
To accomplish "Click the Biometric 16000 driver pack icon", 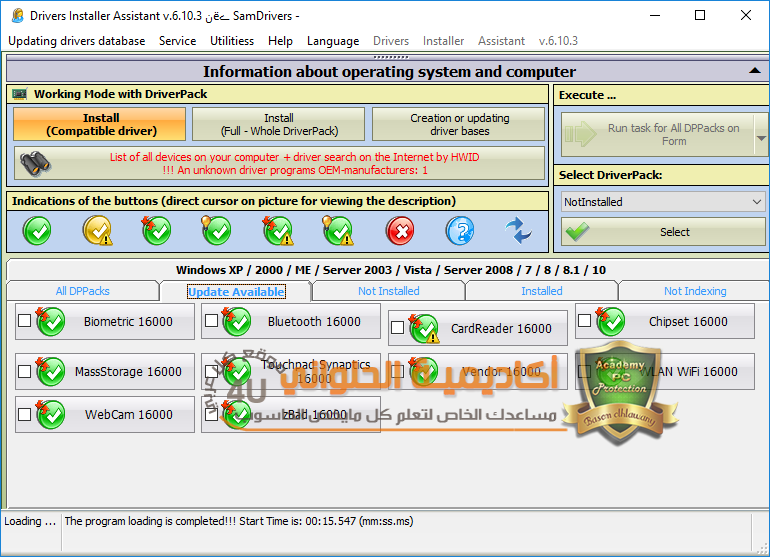I will coord(50,322).
